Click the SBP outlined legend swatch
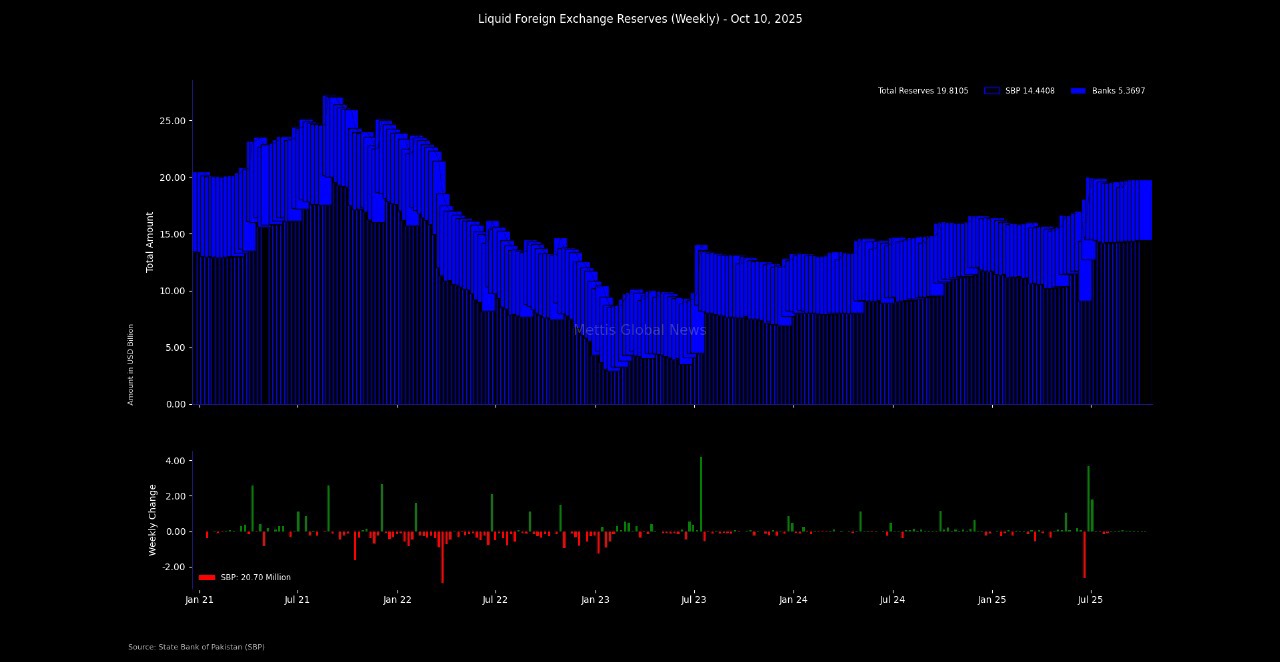This screenshot has height=662, width=1280. 992,91
